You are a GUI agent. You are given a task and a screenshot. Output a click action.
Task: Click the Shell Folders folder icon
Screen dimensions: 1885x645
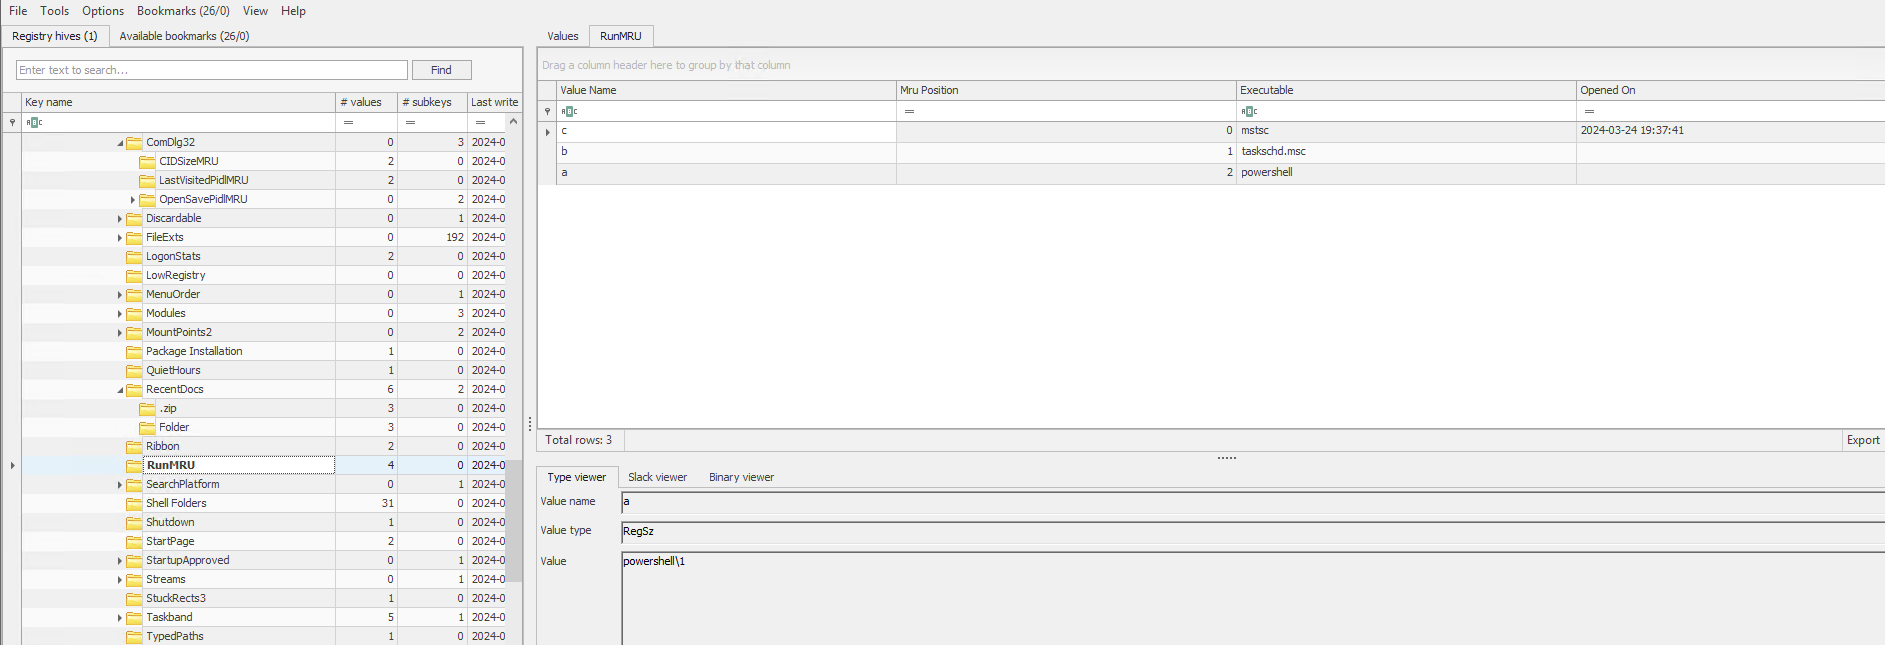tap(134, 504)
